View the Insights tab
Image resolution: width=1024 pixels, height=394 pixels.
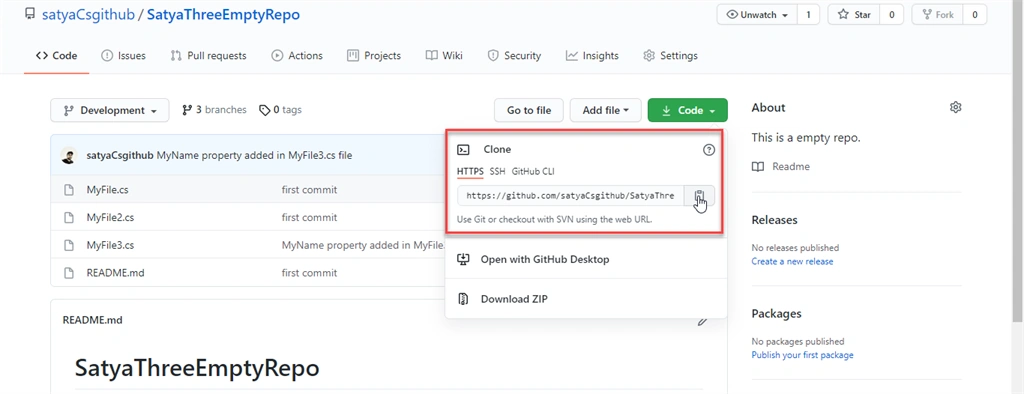[592, 56]
